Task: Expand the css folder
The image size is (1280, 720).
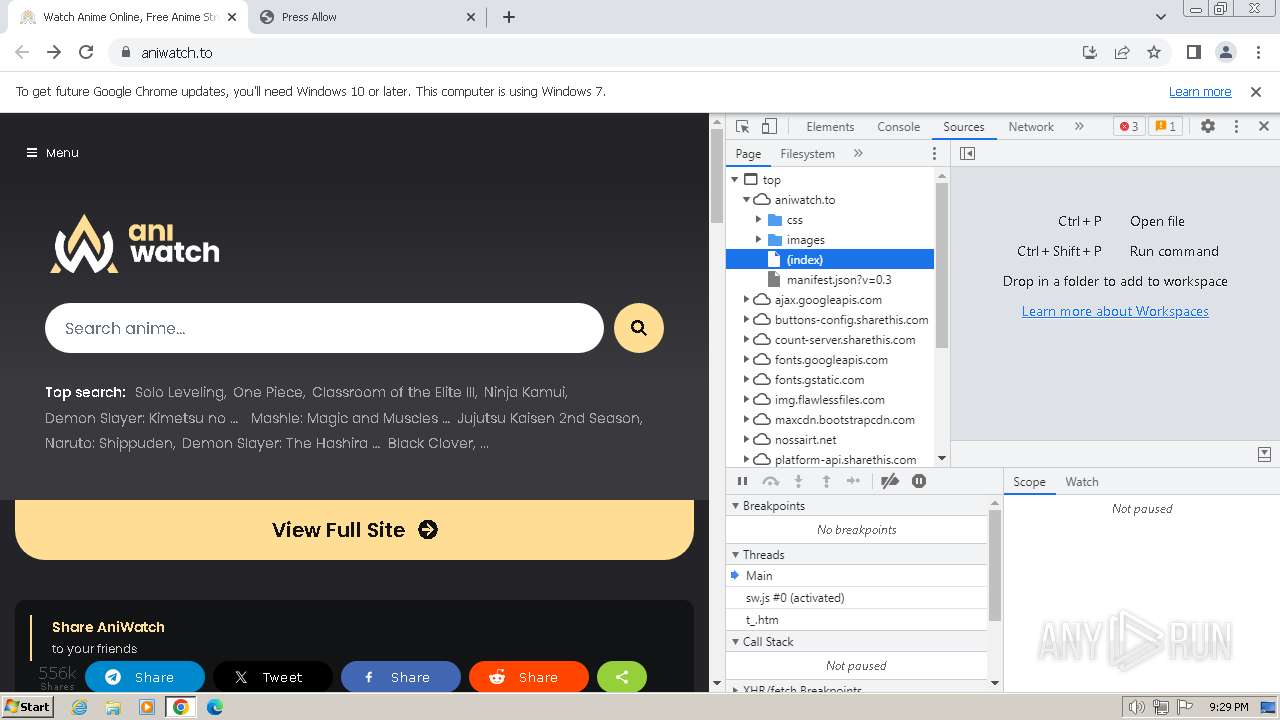Action: [759, 220]
